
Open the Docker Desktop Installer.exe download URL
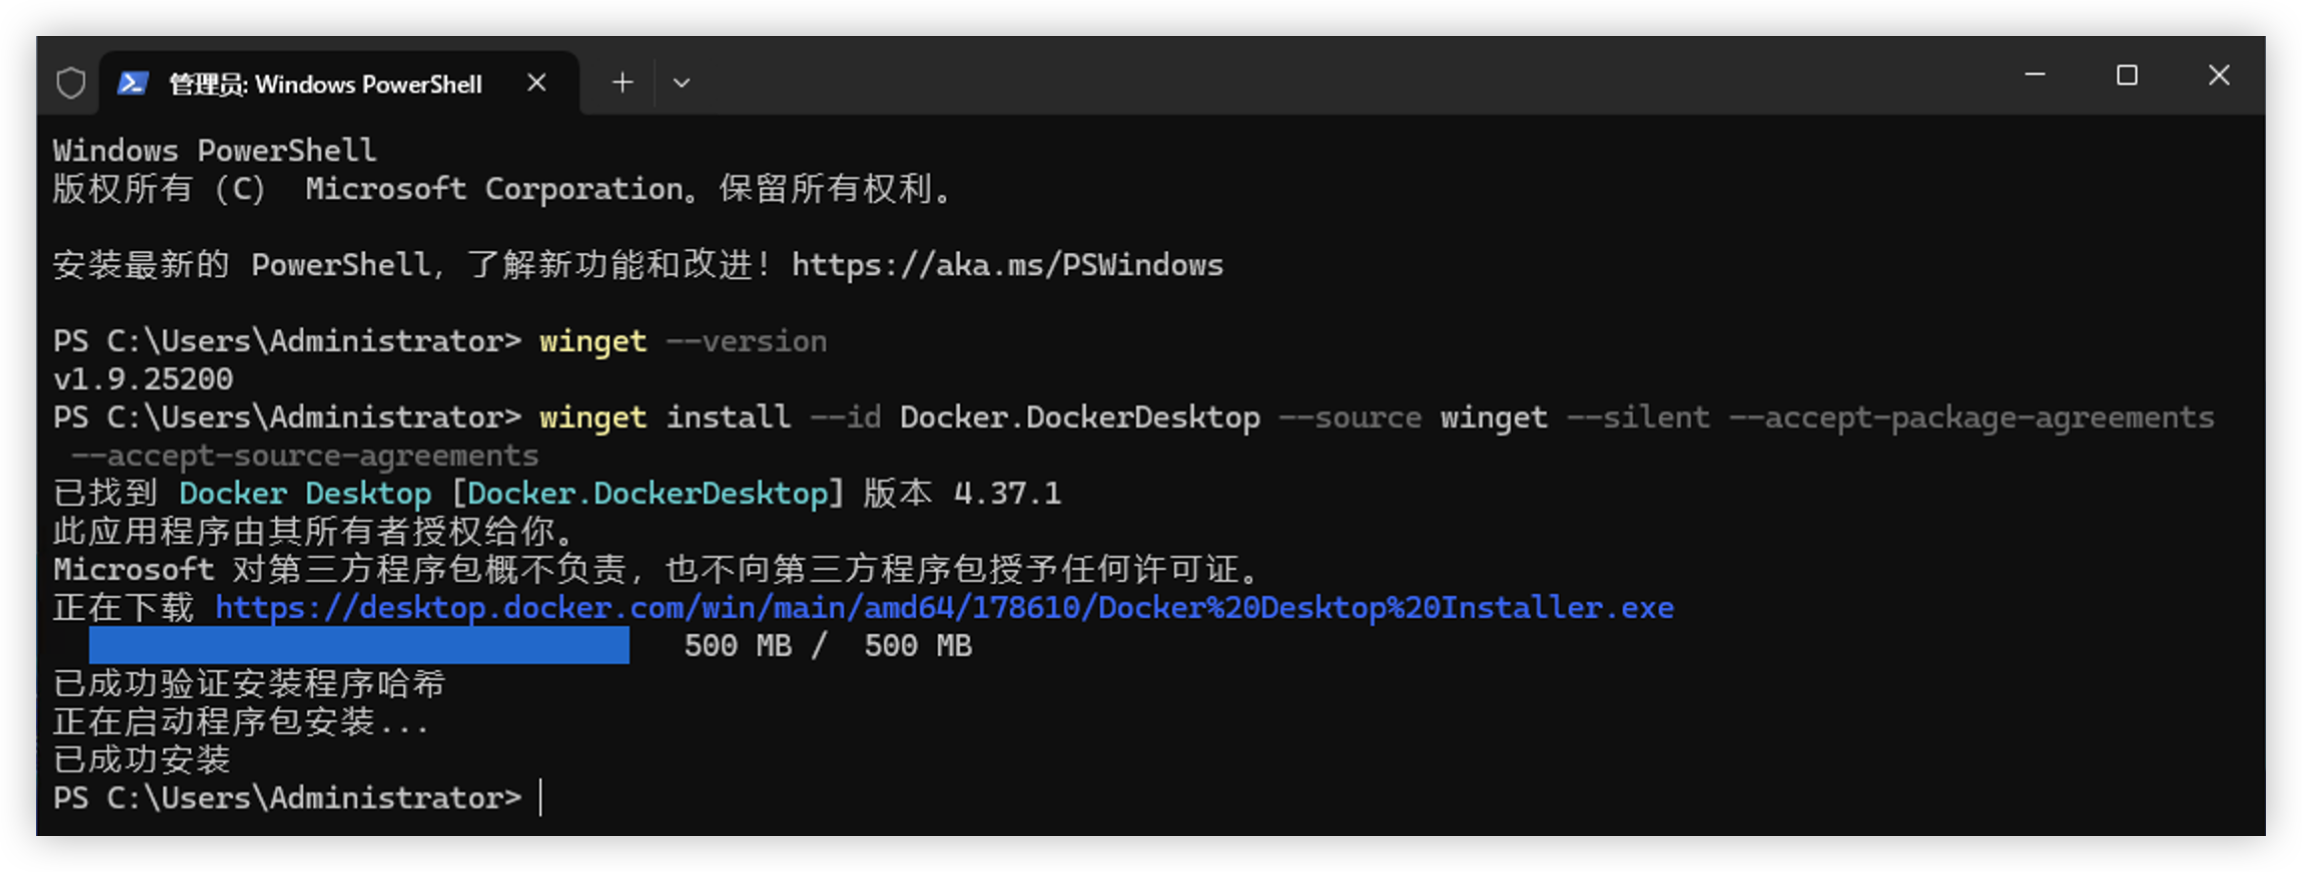pos(944,607)
